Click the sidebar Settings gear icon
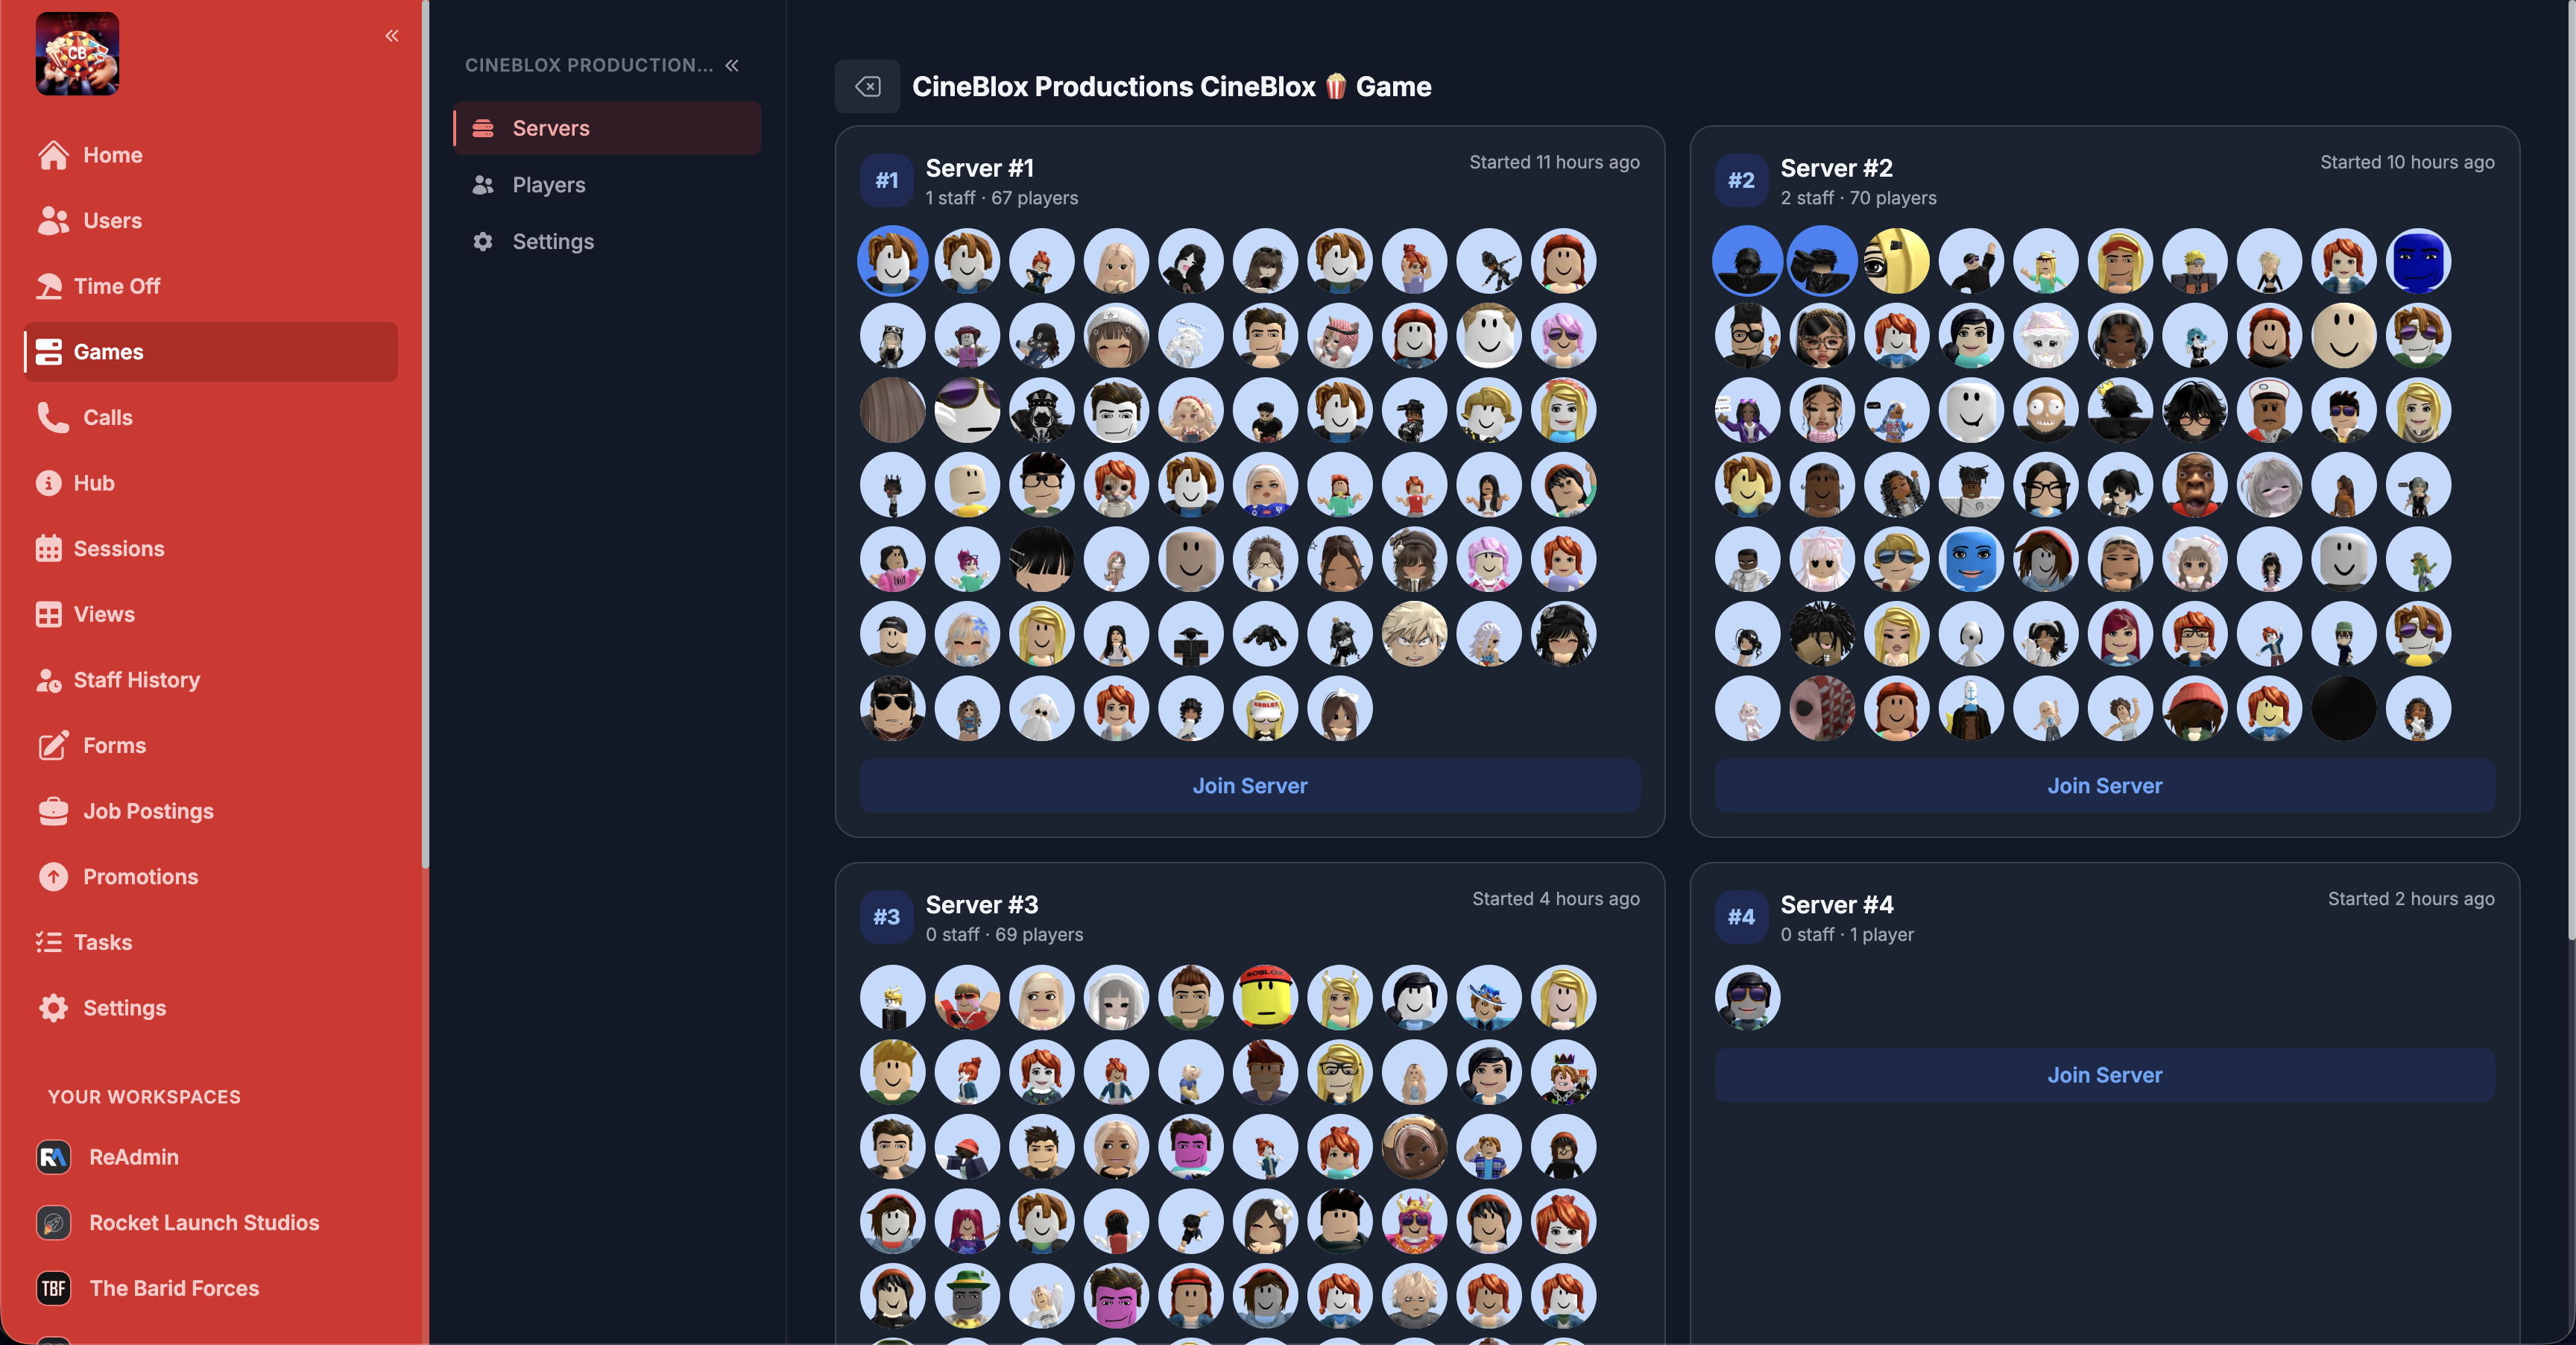The height and width of the screenshot is (1345, 2576). pyautogui.click(x=53, y=1008)
